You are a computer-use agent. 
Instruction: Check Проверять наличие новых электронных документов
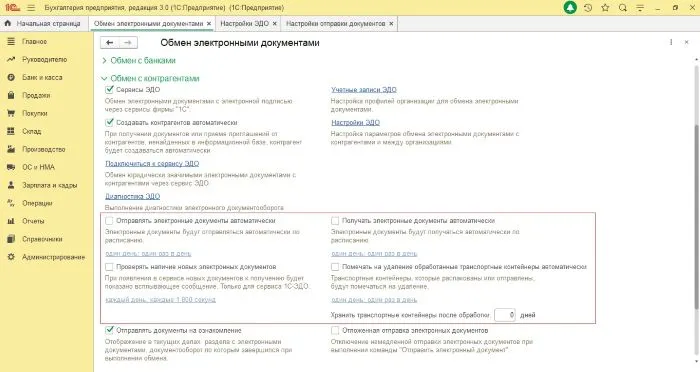pyautogui.click(x=109, y=267)
